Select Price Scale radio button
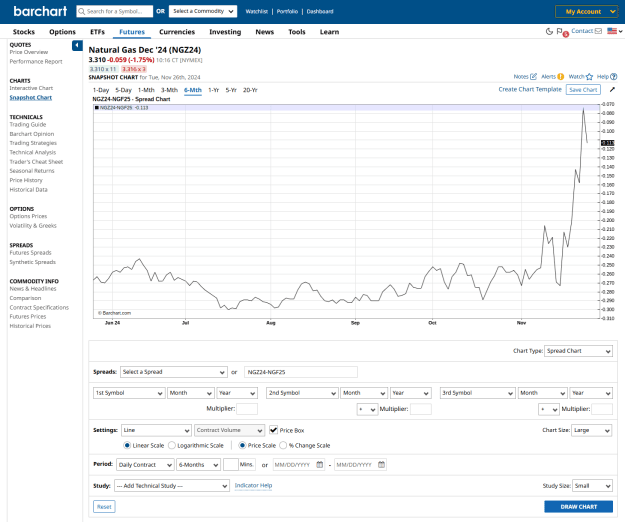Viewport: 625px width, 522px height. (x=242, y=445)
